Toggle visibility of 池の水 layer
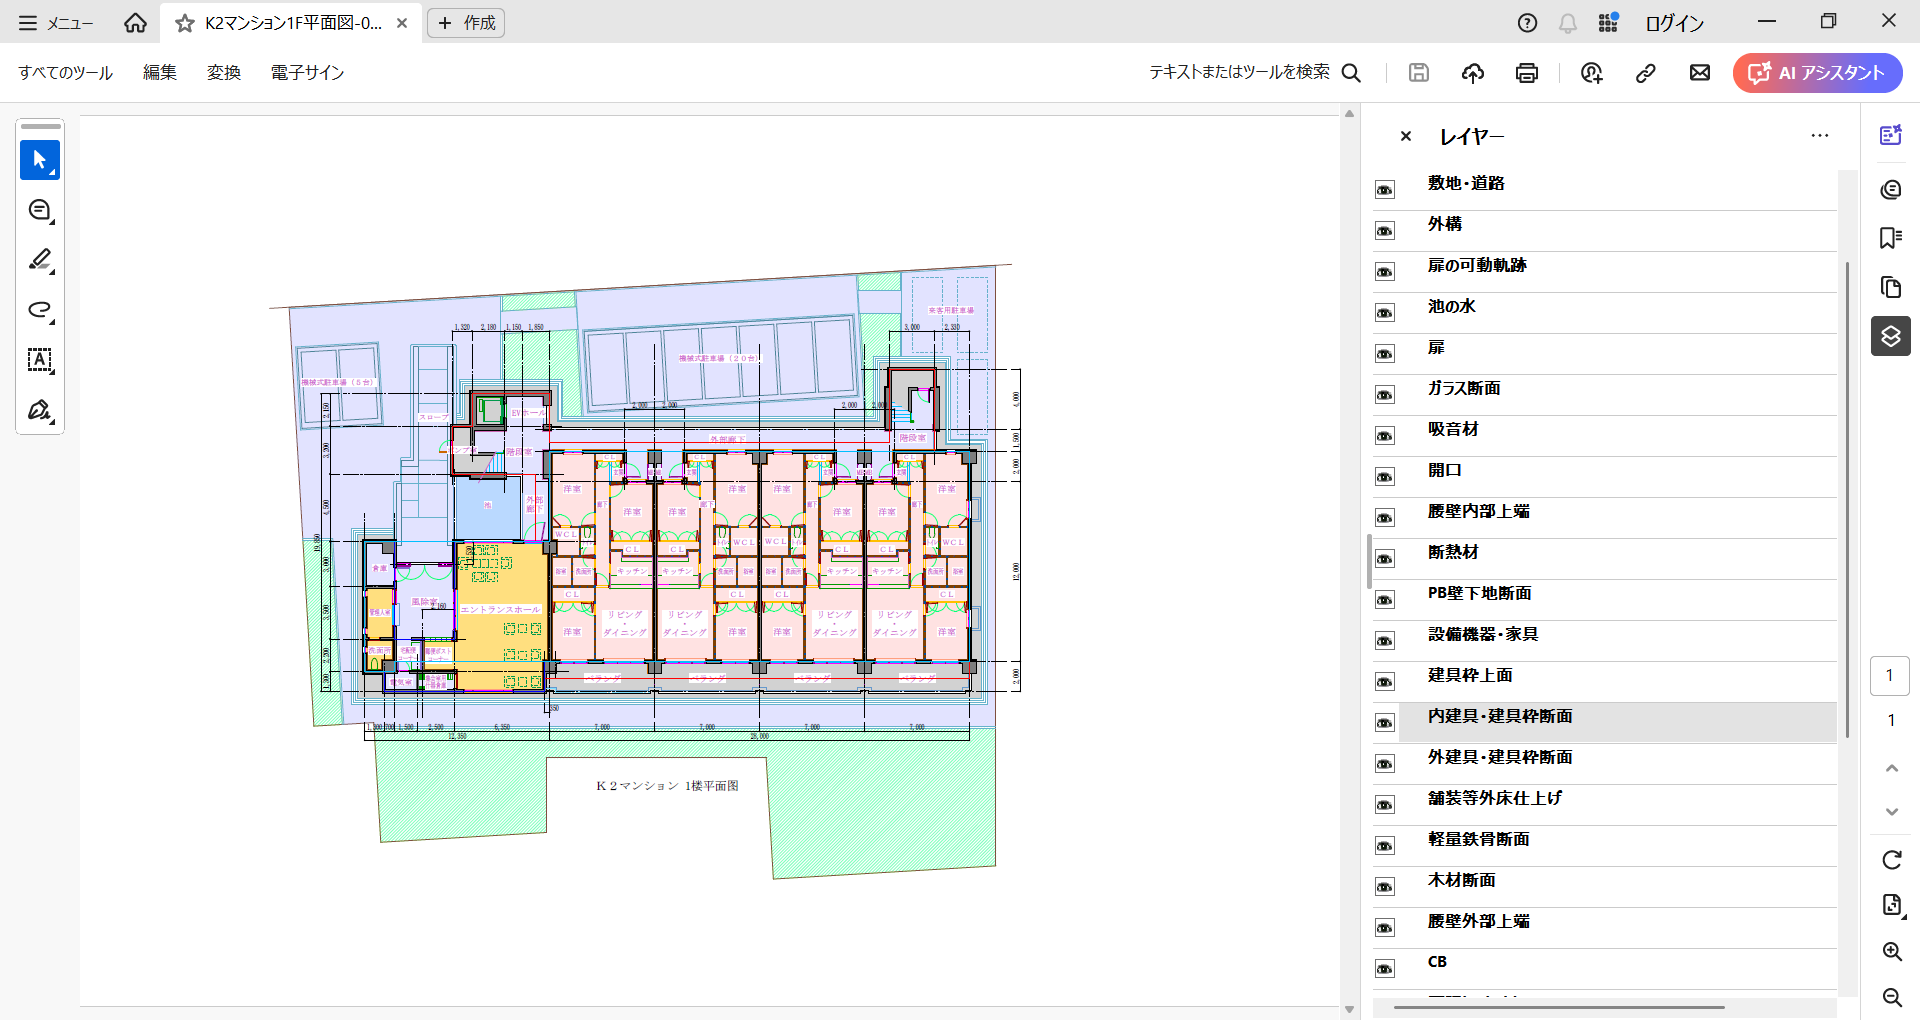The image size is (1920, 1020). click(1385, 313)
